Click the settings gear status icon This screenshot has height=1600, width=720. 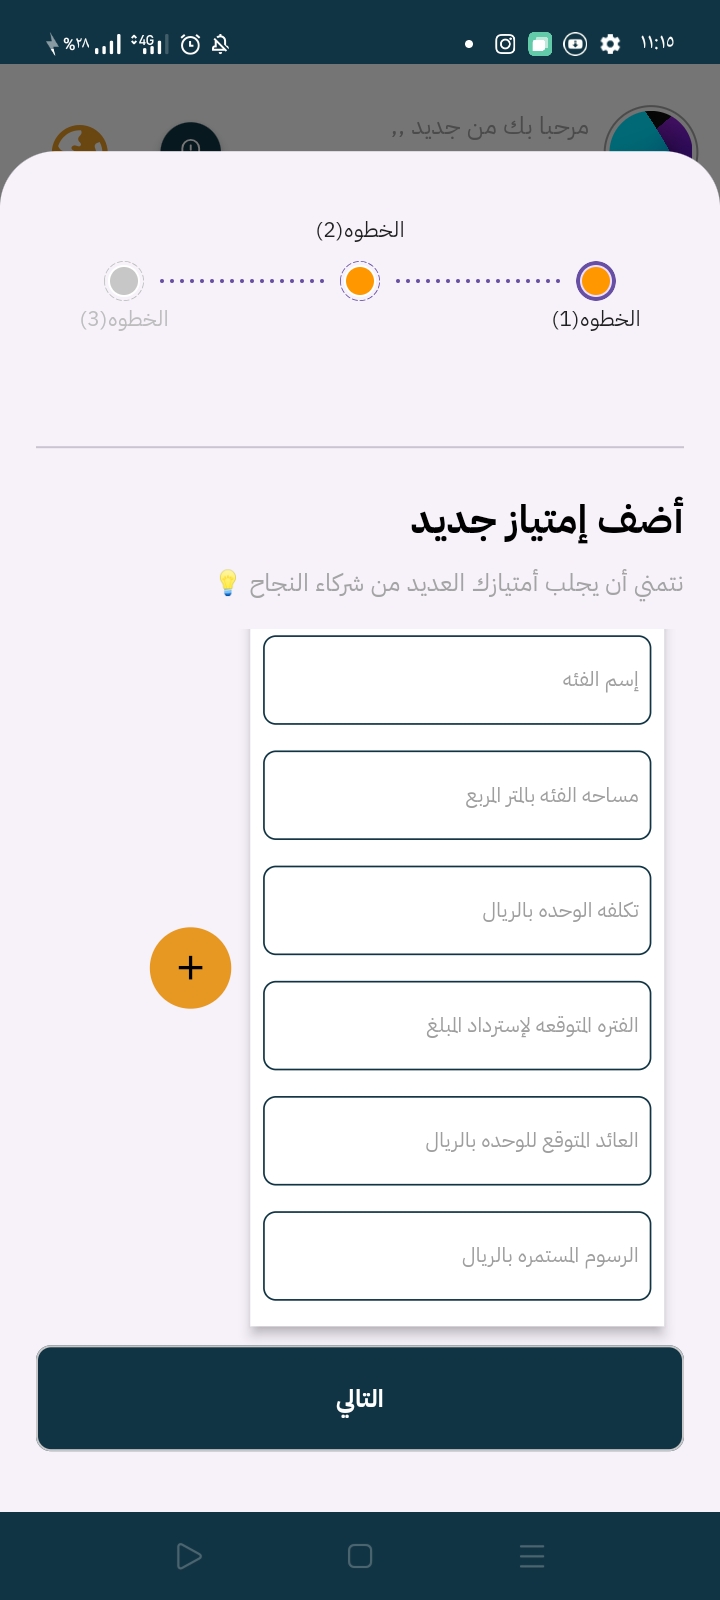(x=610, y=44)
